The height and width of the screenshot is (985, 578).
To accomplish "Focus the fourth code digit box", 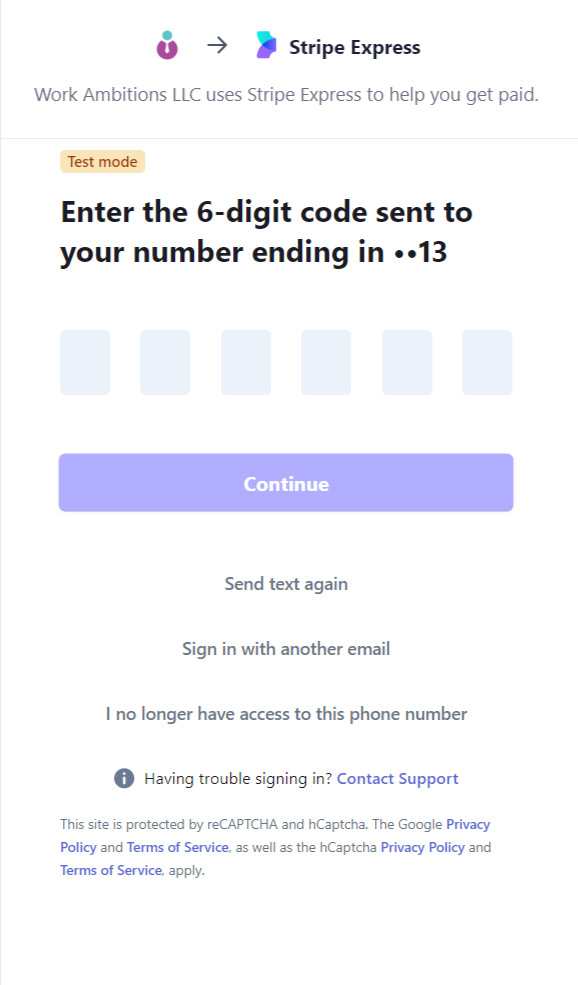I will coord(326,362).
